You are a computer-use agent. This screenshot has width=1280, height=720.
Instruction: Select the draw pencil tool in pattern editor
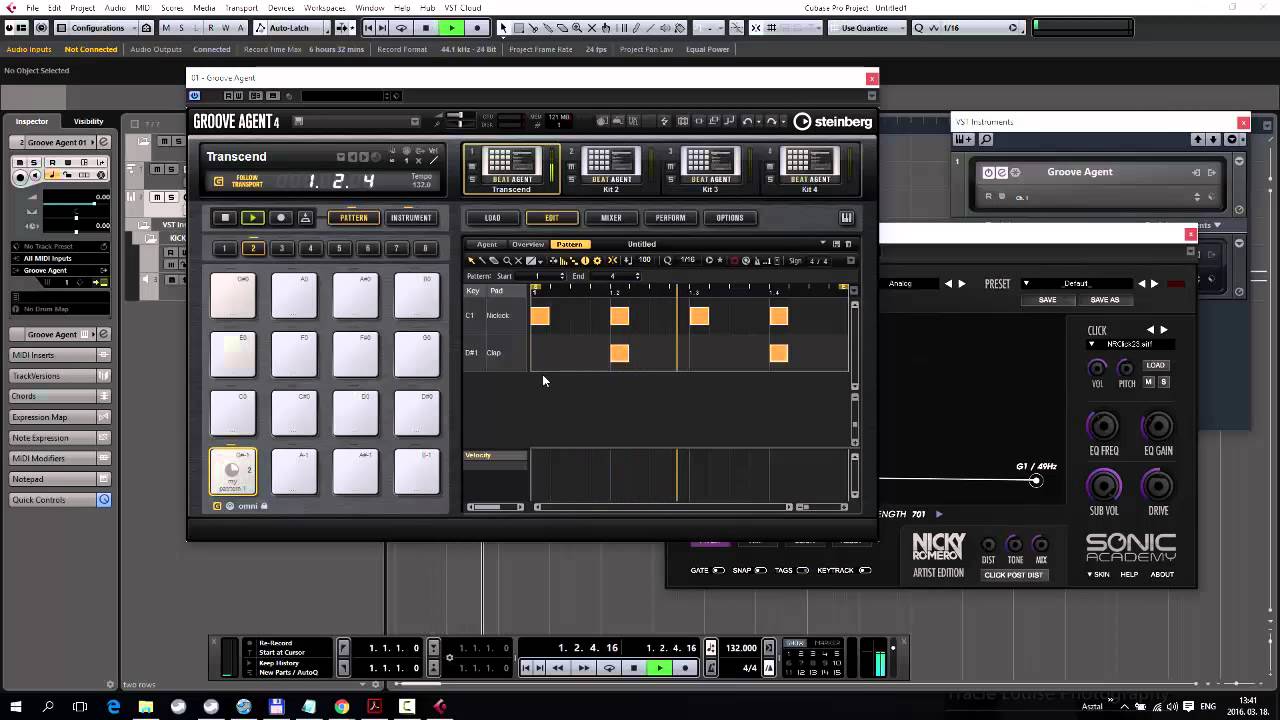[482, 260]
